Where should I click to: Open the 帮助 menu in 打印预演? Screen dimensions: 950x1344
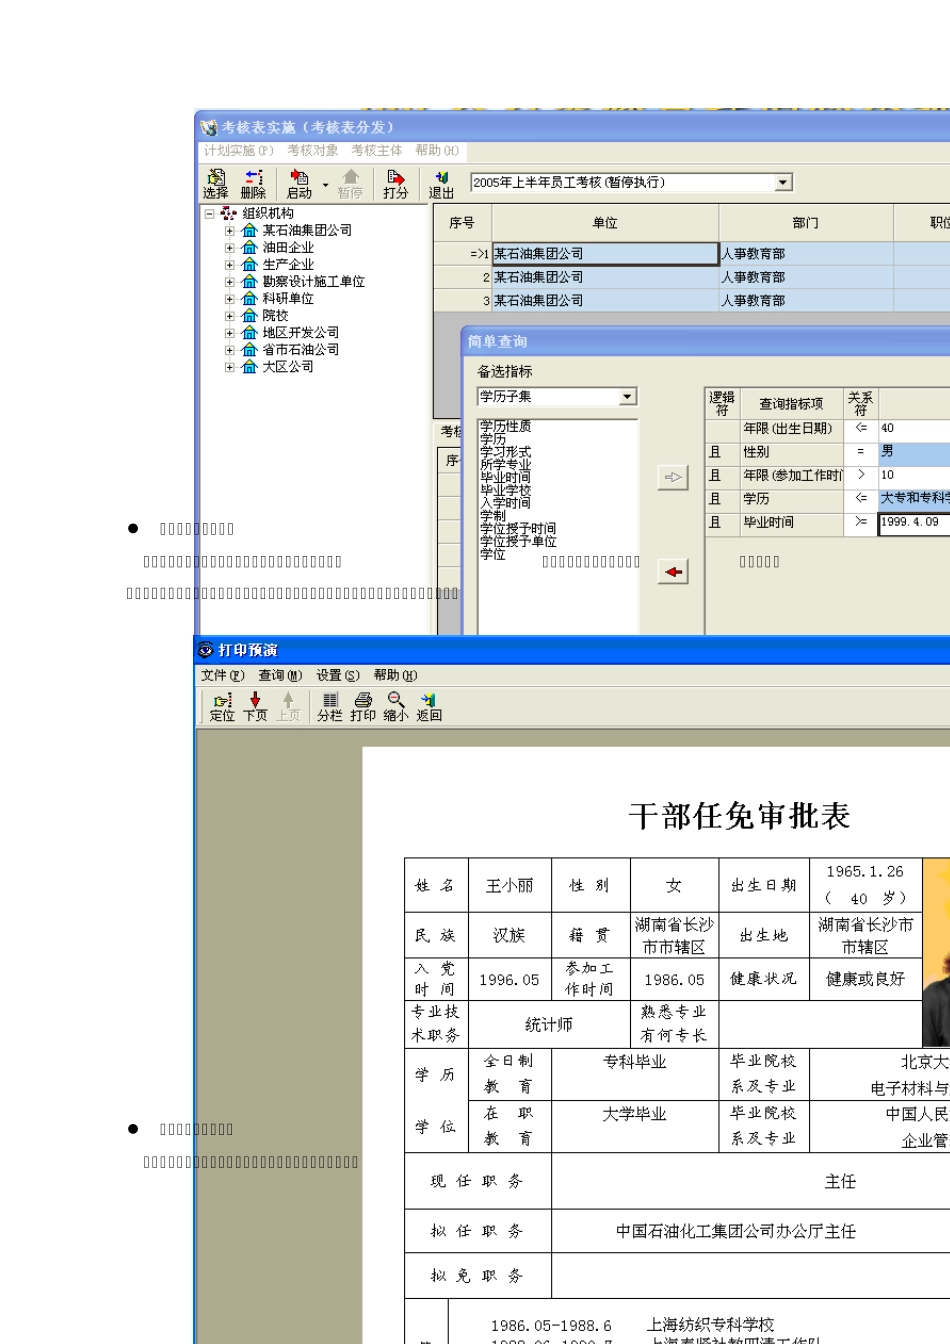tap(395, 675)
